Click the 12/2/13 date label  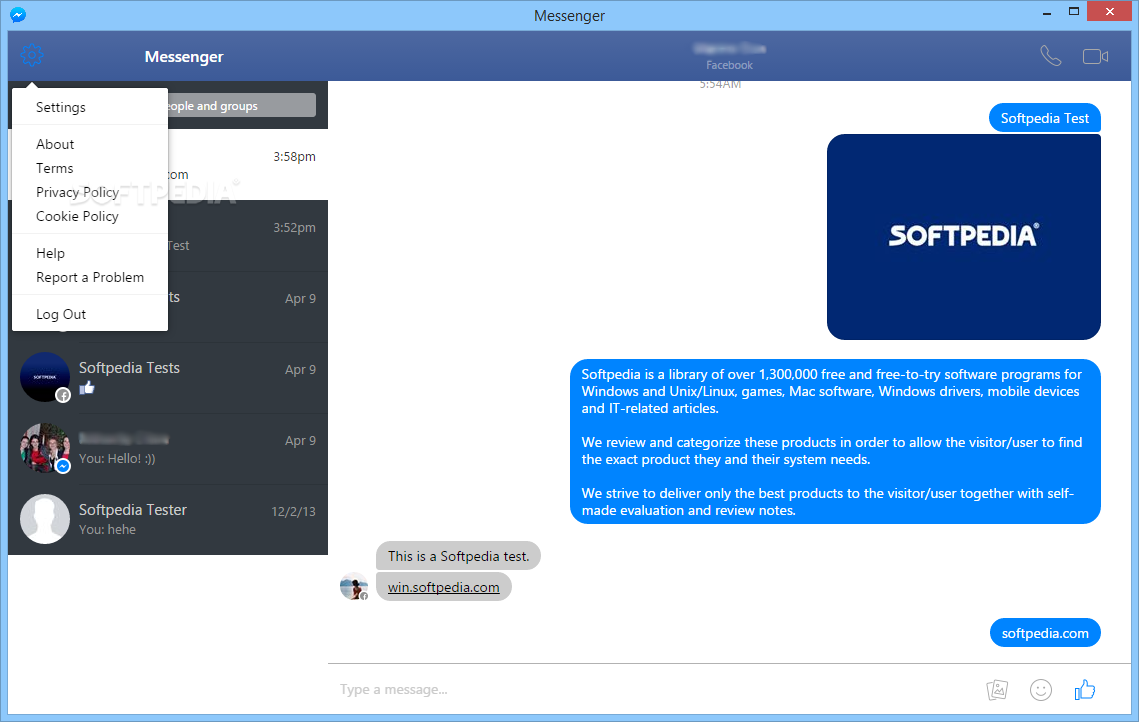[x=293, y=511]
